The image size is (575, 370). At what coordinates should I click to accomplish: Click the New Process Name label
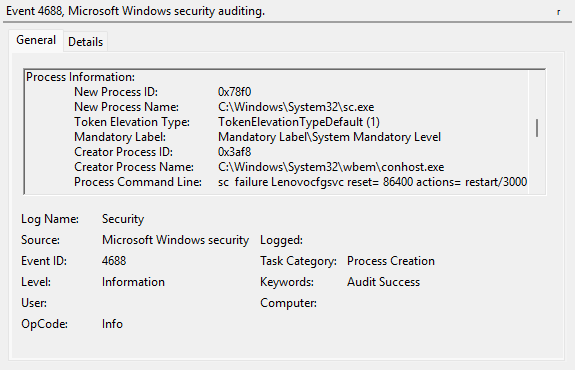pos(126,107)
